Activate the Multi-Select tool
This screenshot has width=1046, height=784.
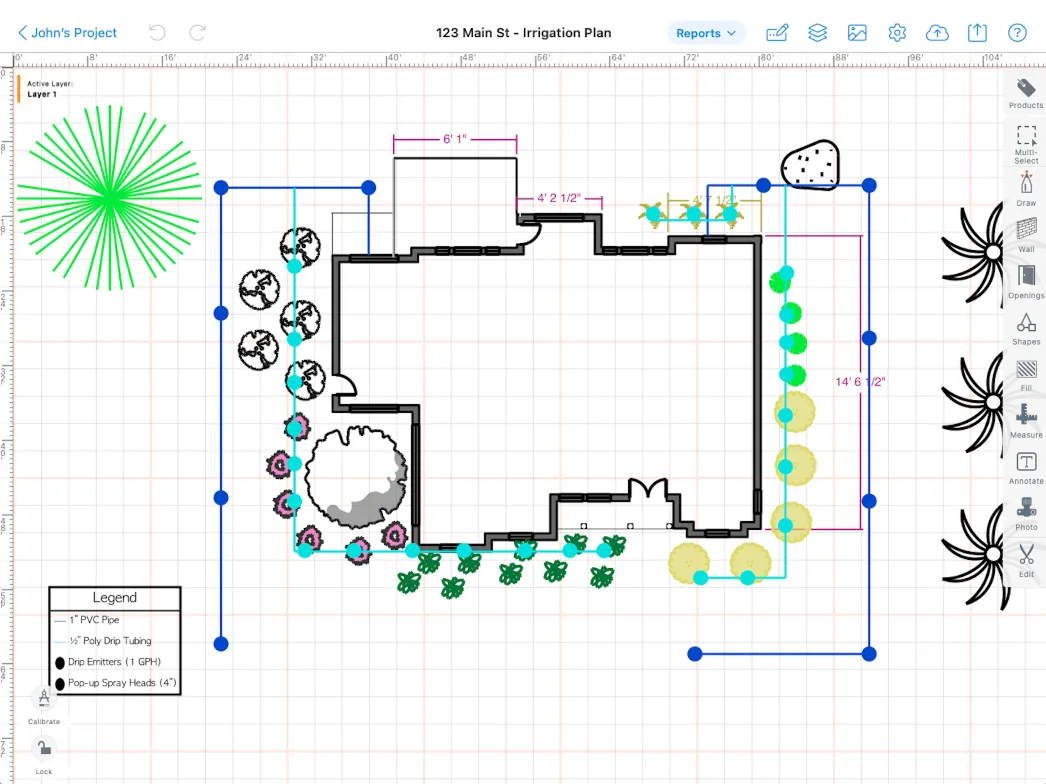click(x=1026, y=144)
